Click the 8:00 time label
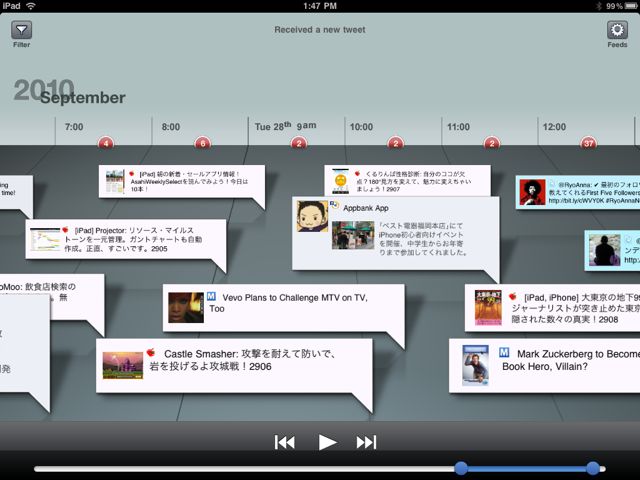 coord(171,127)
